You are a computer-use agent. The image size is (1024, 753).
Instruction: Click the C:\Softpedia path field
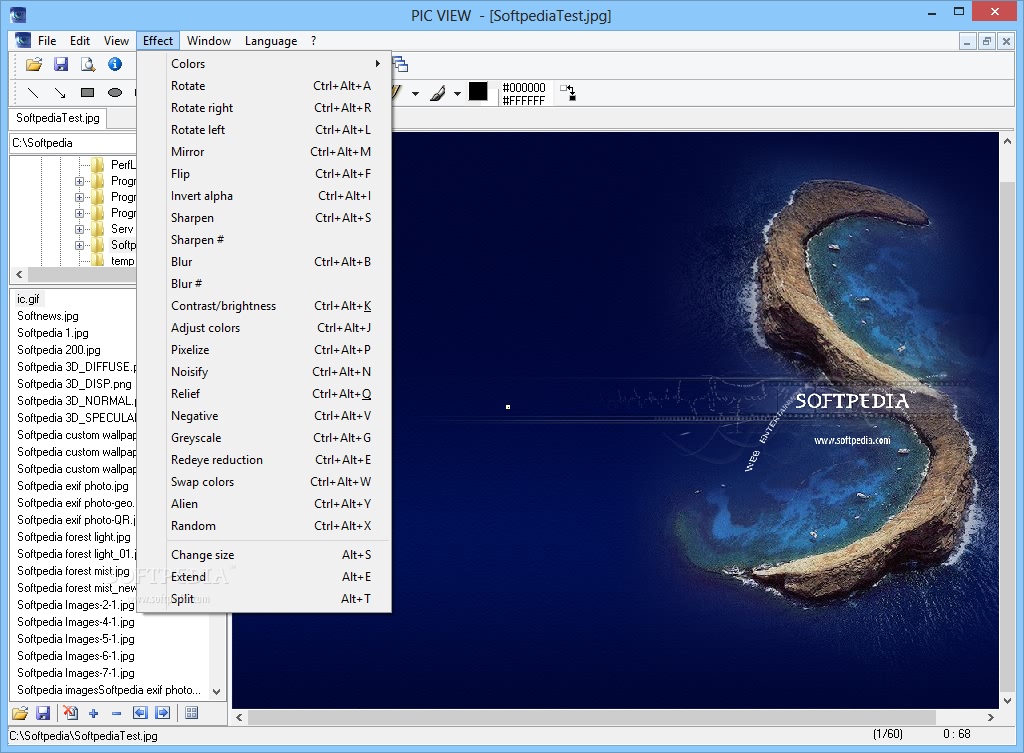[73, 143]
